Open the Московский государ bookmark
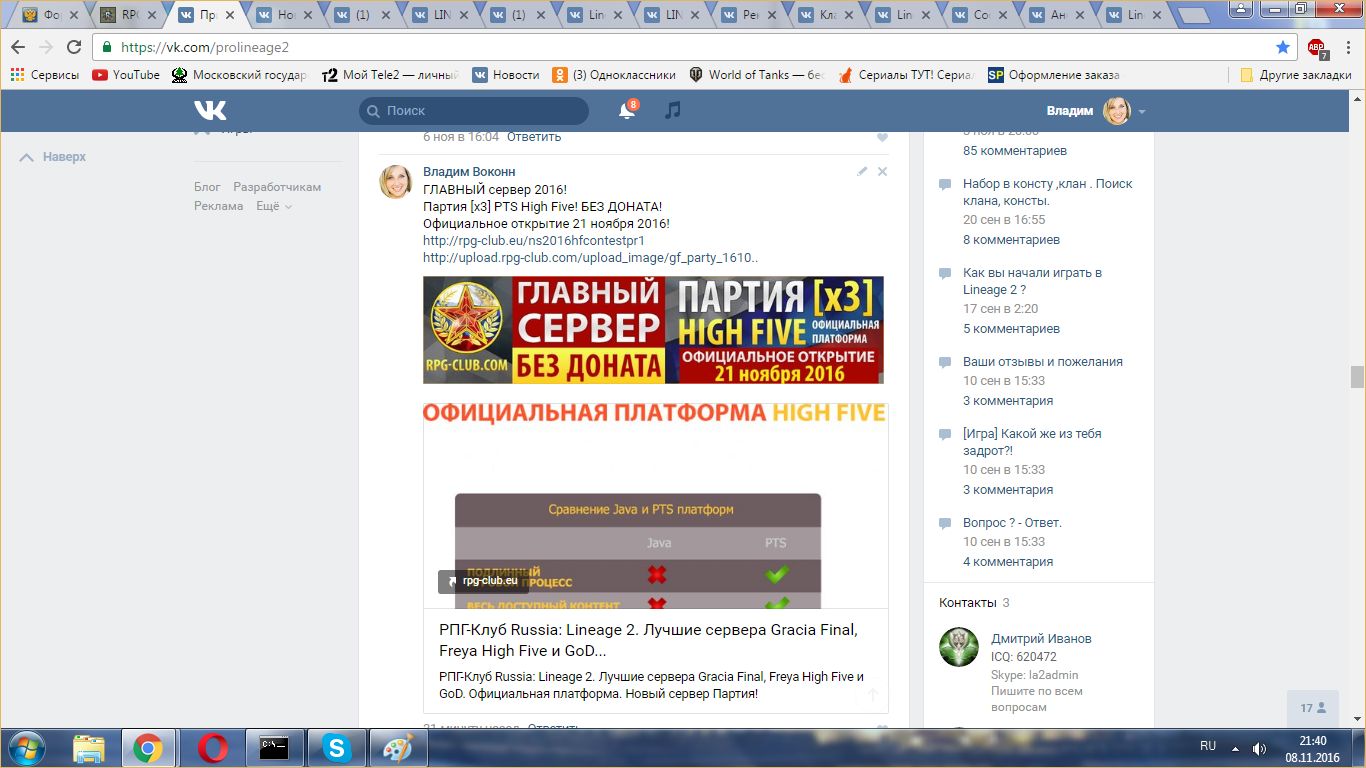The image size is (1366, 768). pyautogui.click(x=240, y=75)
